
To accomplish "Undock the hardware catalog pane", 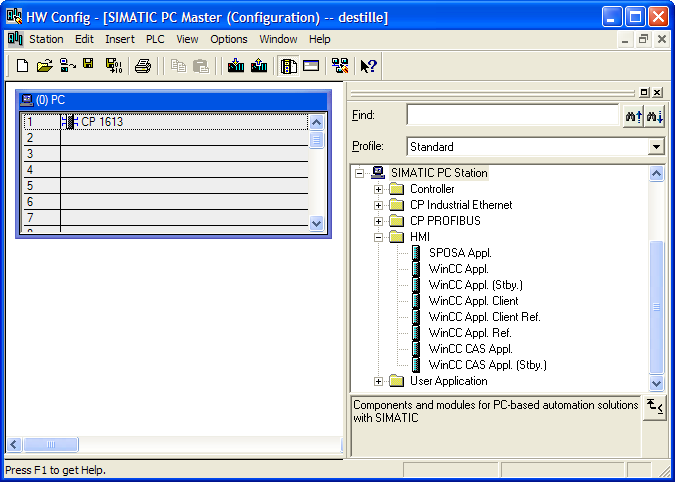I will pos(644,92).
